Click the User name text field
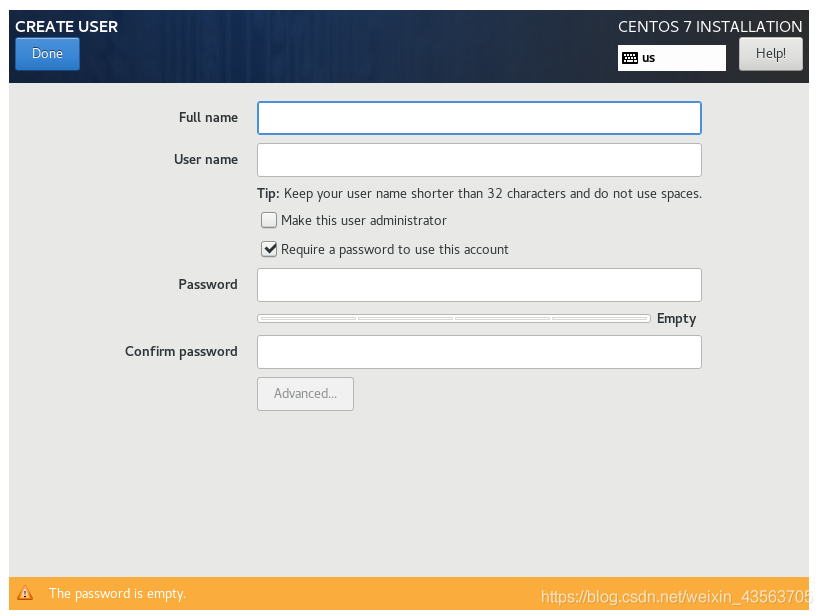Viewport: 823px width, 616px height. 479,160
